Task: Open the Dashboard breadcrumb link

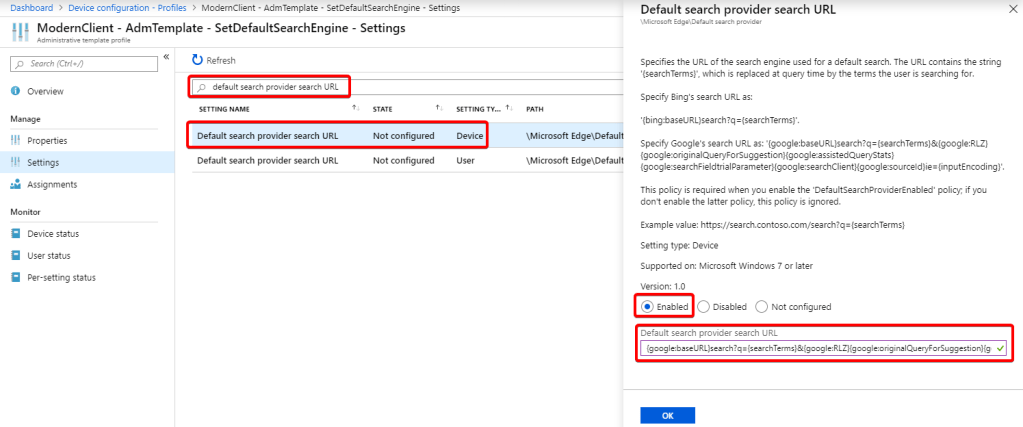Action: tap(31, 7)
